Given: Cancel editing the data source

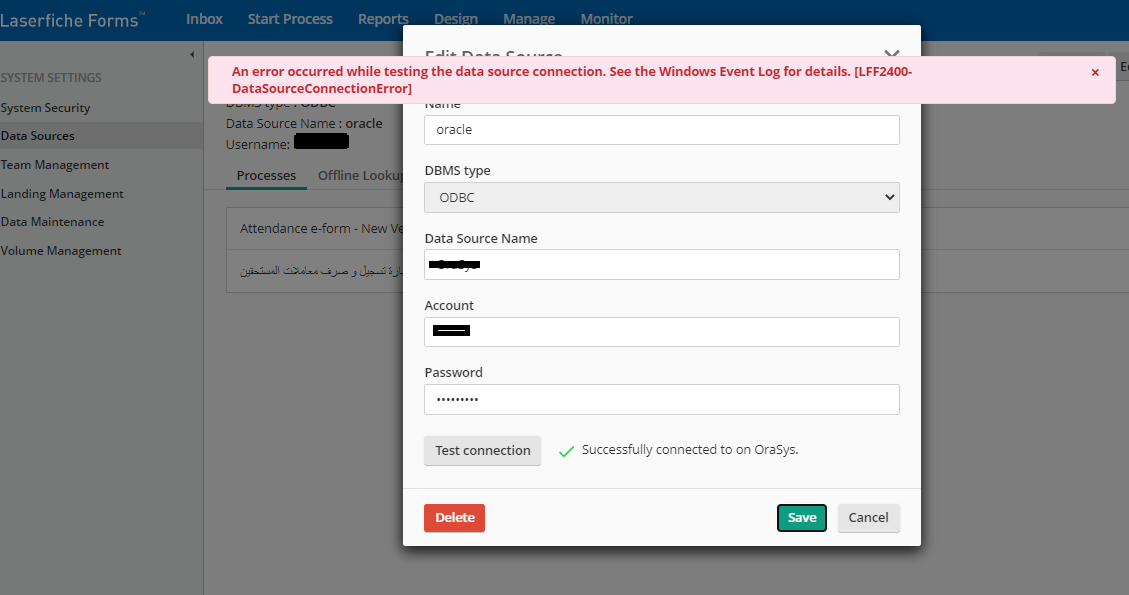Looking at the screenshot, I should [x=868, y=517].
